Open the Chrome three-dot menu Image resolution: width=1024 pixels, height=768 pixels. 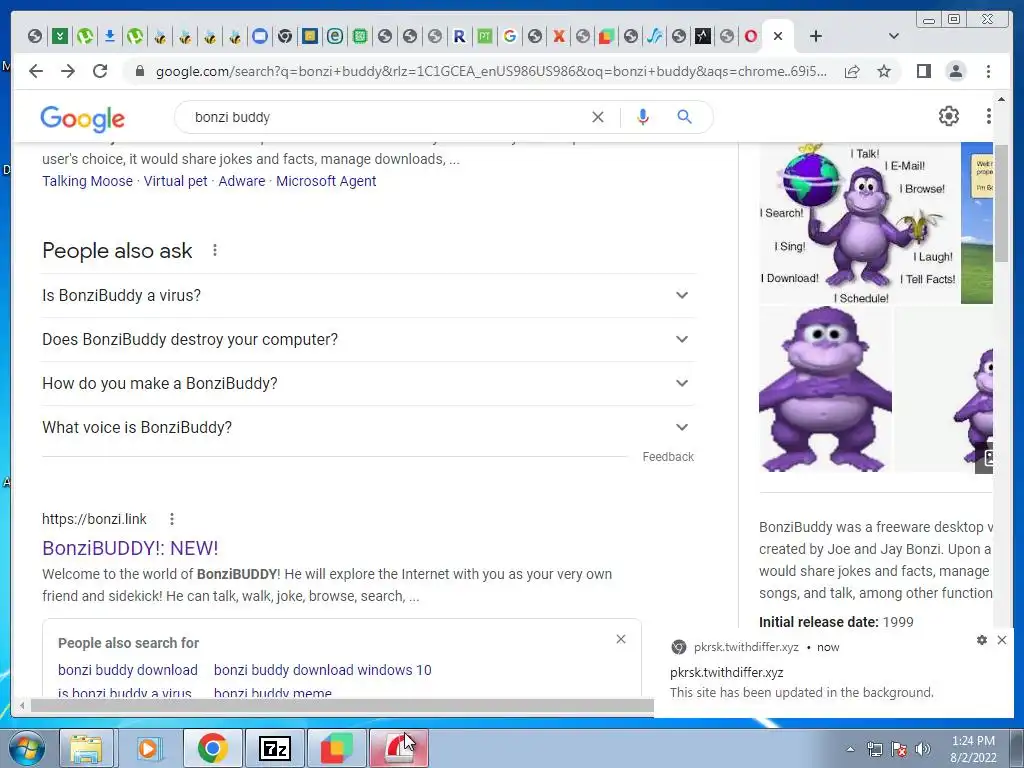pos(988,71)
